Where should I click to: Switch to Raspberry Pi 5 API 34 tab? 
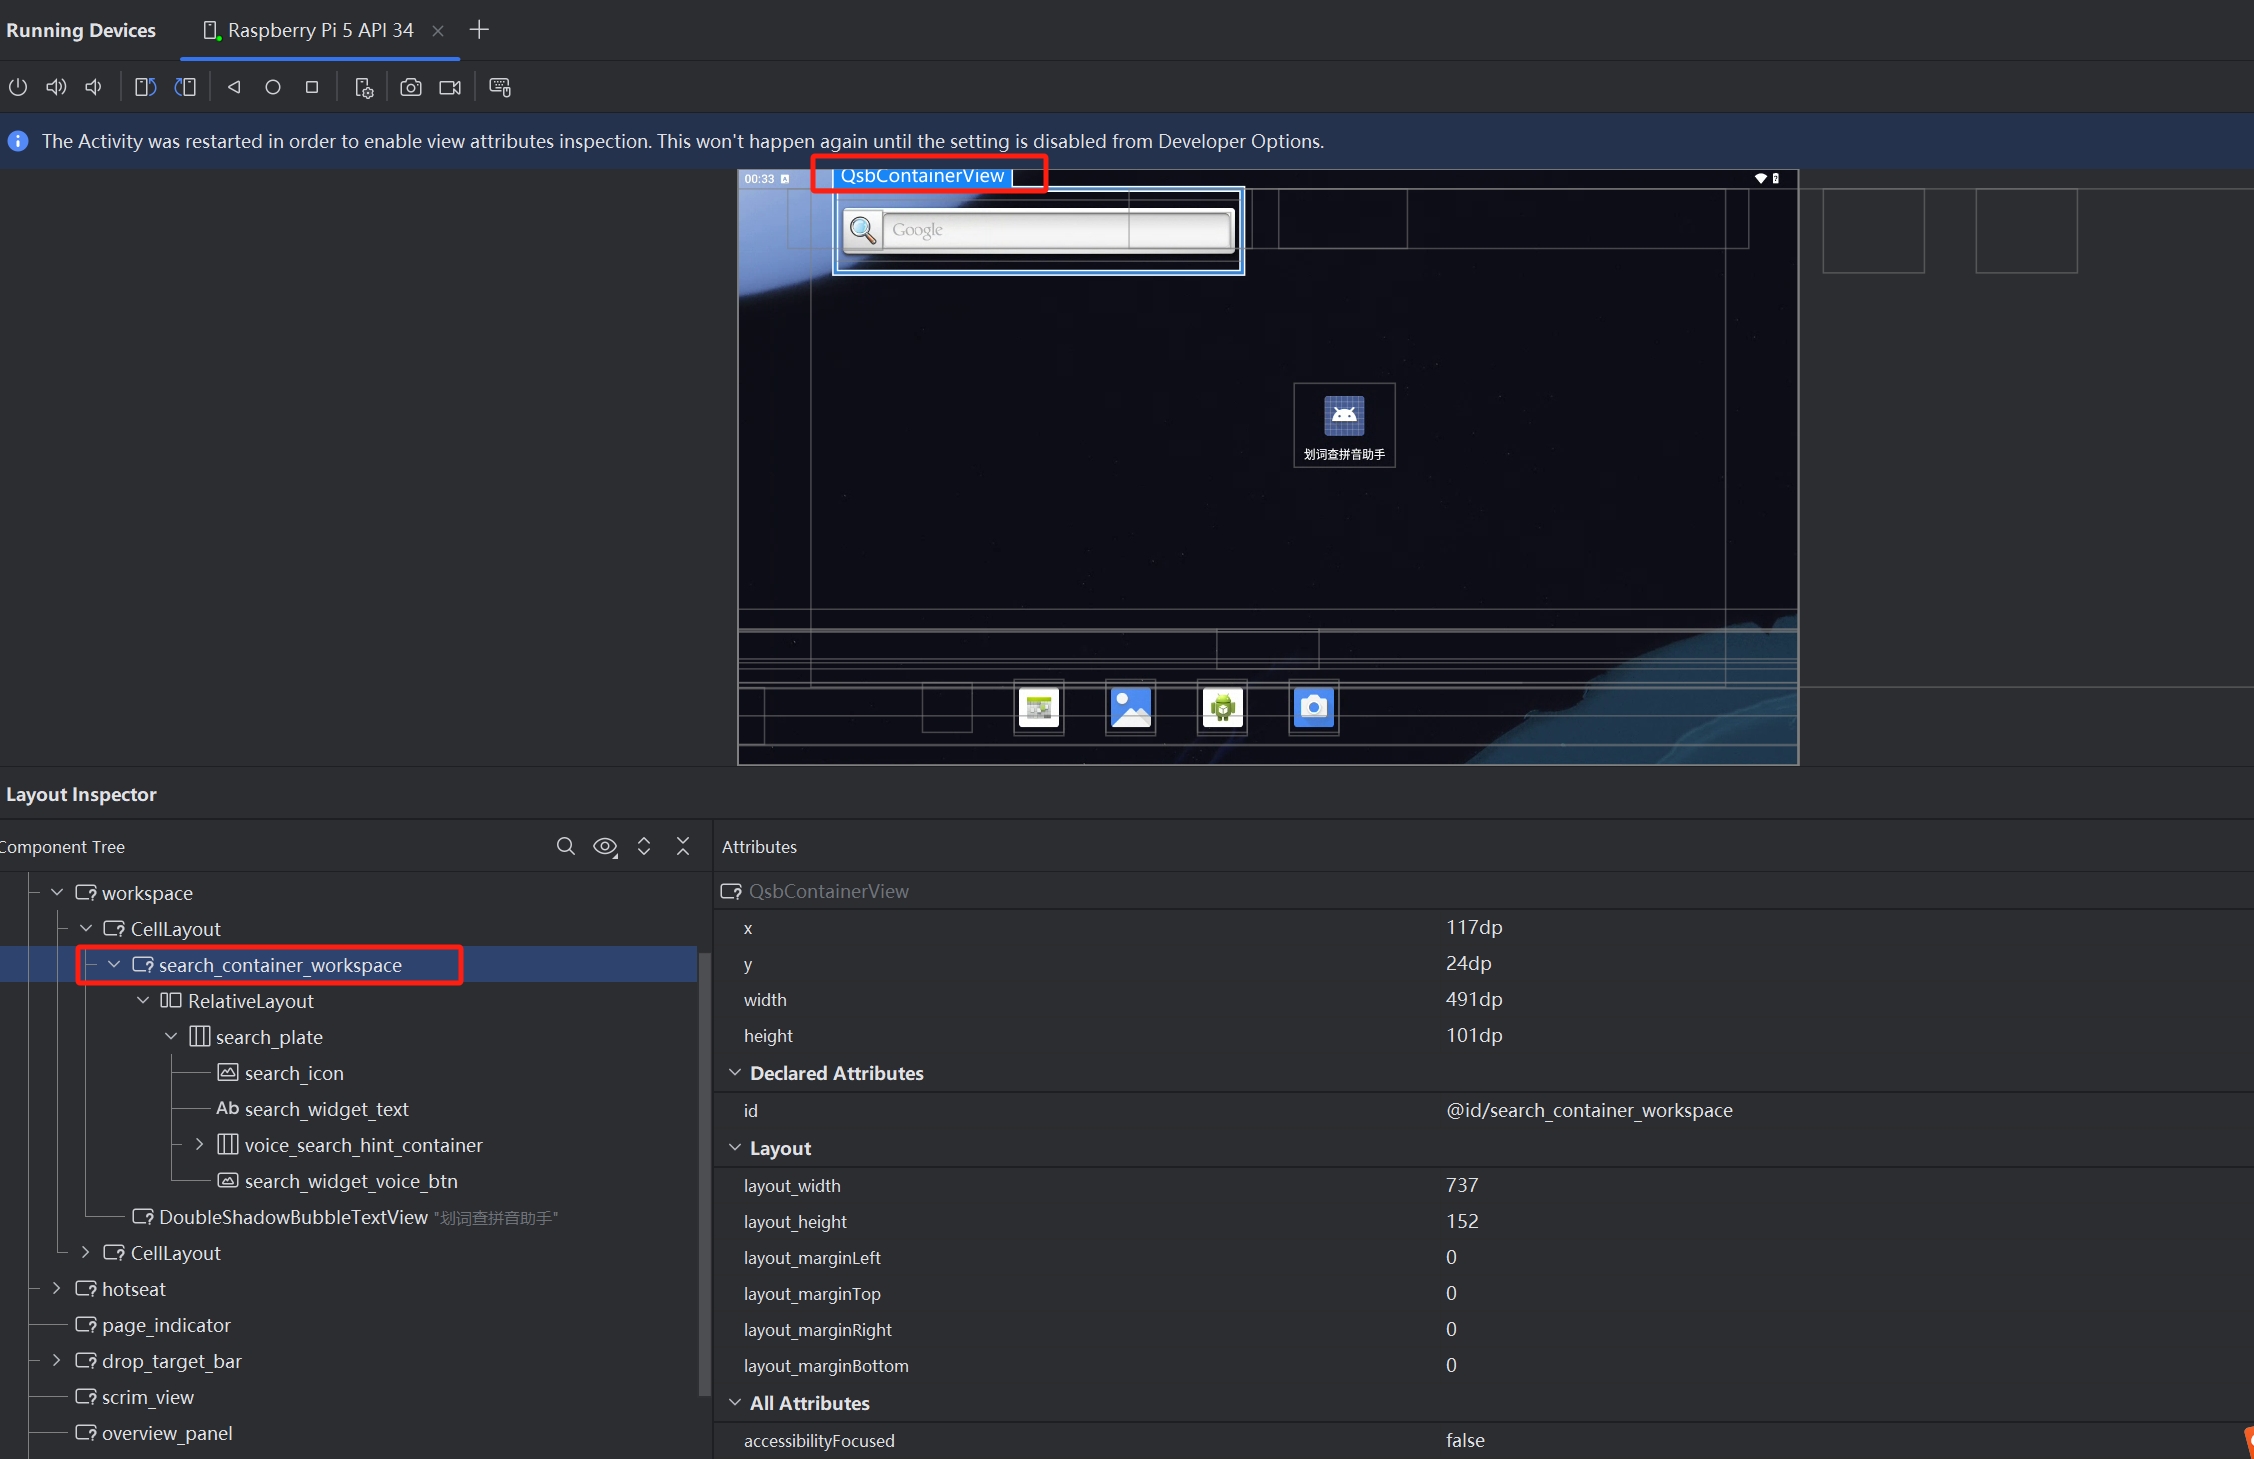tap(319, 30)
